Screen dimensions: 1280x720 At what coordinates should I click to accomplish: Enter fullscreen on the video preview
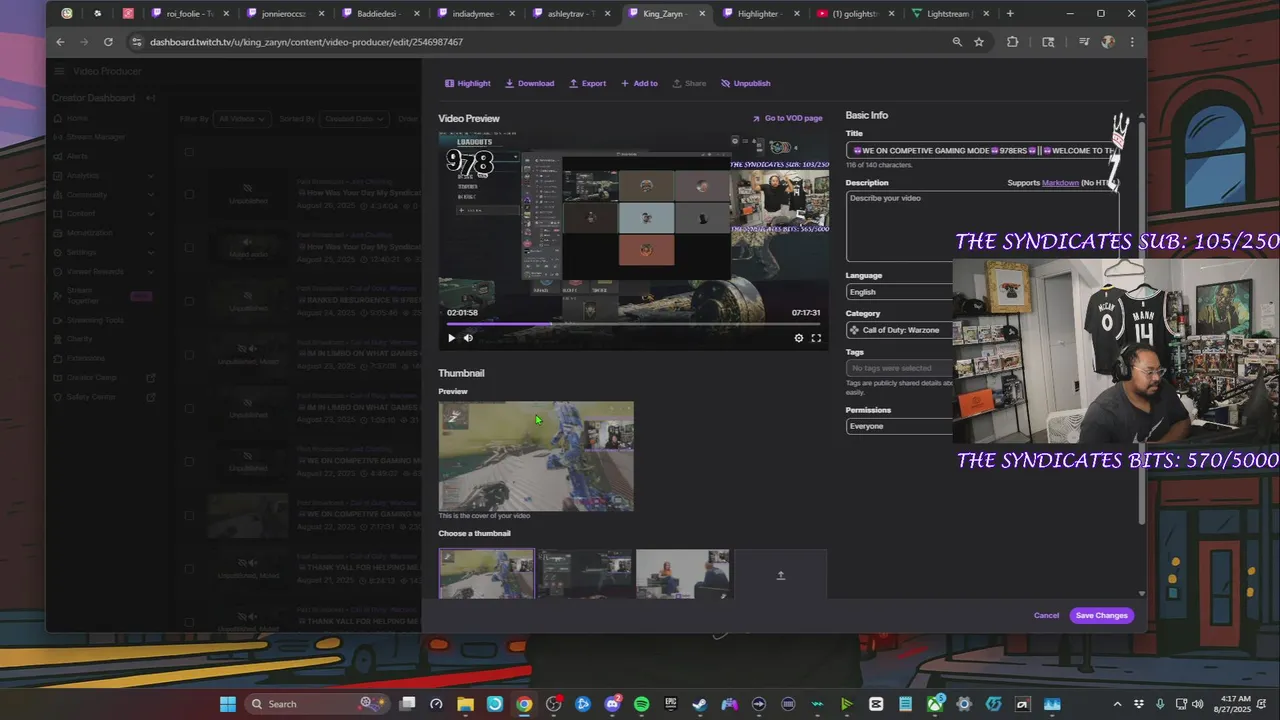tap(816, 338)
